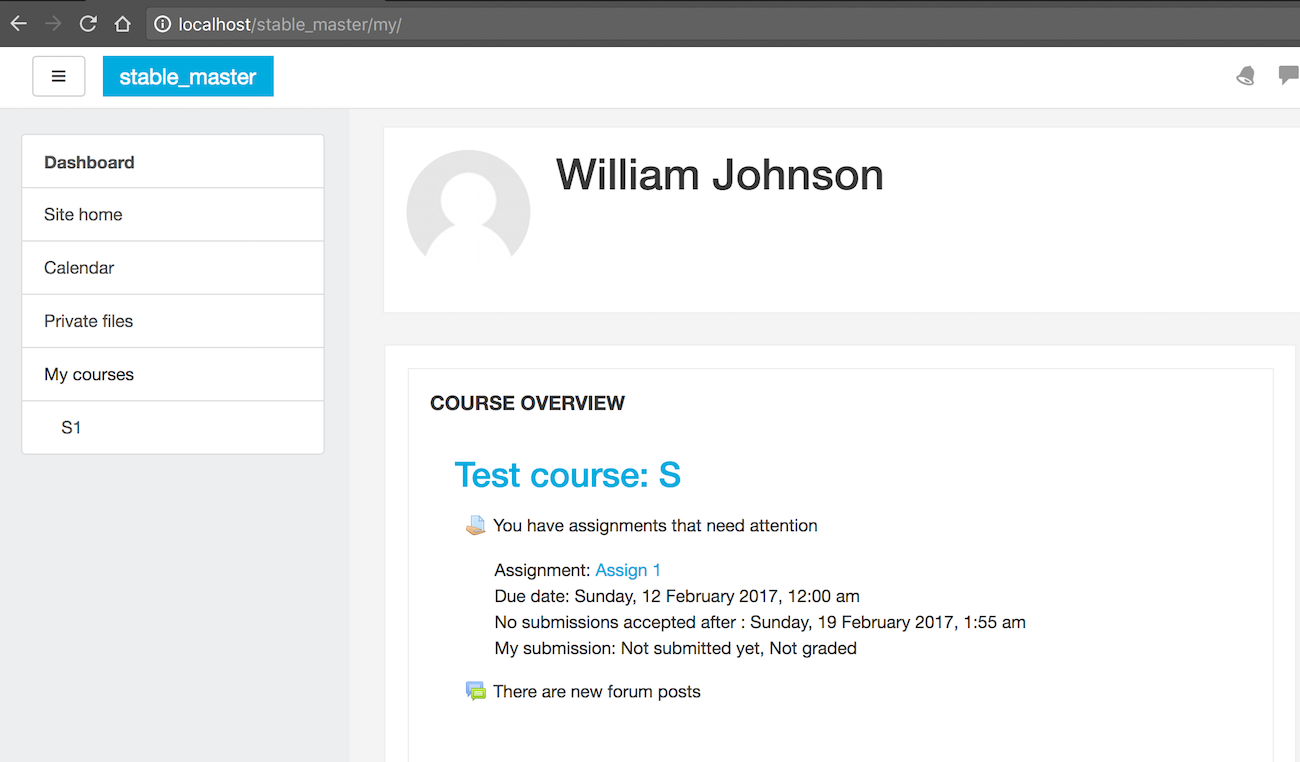Click 'My submission: Not submitted yet' text
Image resolution: width=1300 pixels, height=762 pixels.
pos(675,648)
